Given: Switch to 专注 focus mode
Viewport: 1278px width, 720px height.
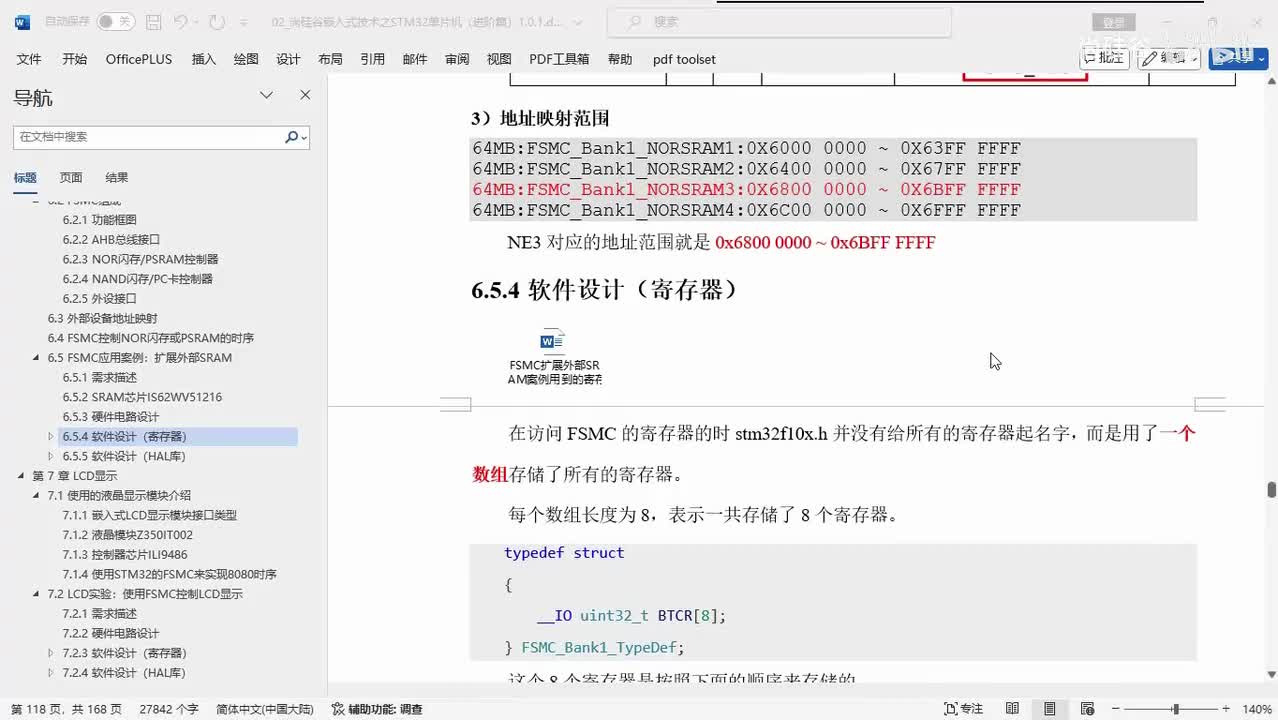Looking at the screenshot, I should tap(963, 709).
